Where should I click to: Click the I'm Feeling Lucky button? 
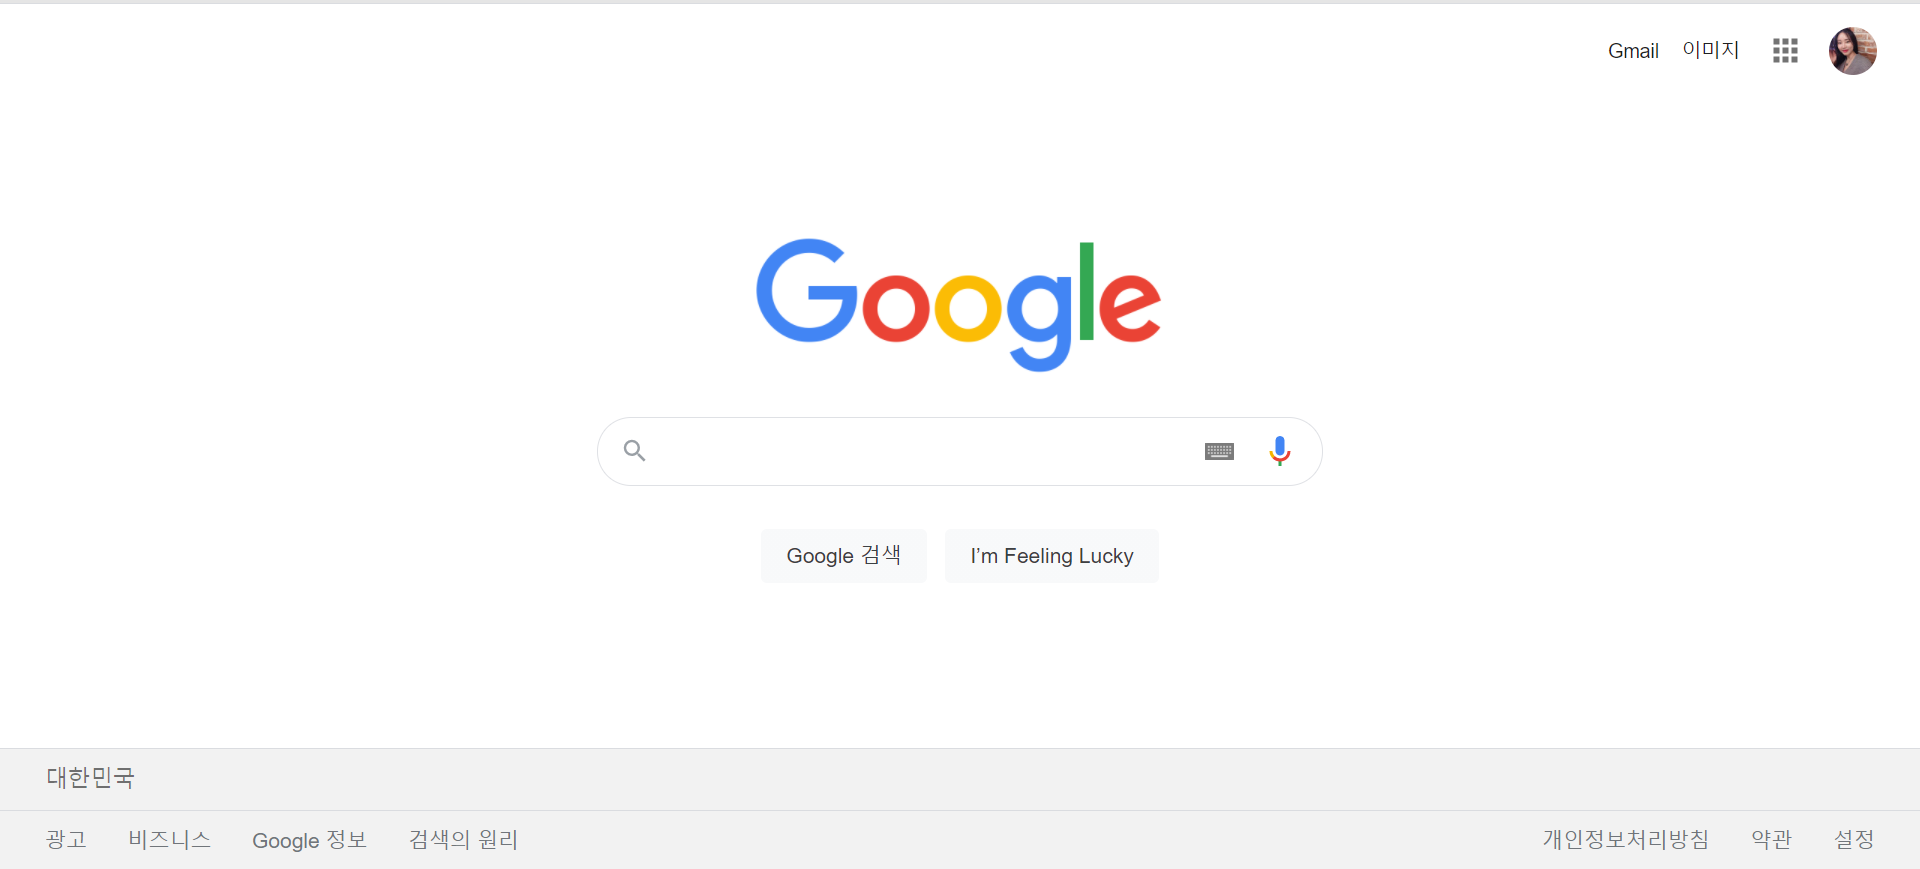(1052, 556)
